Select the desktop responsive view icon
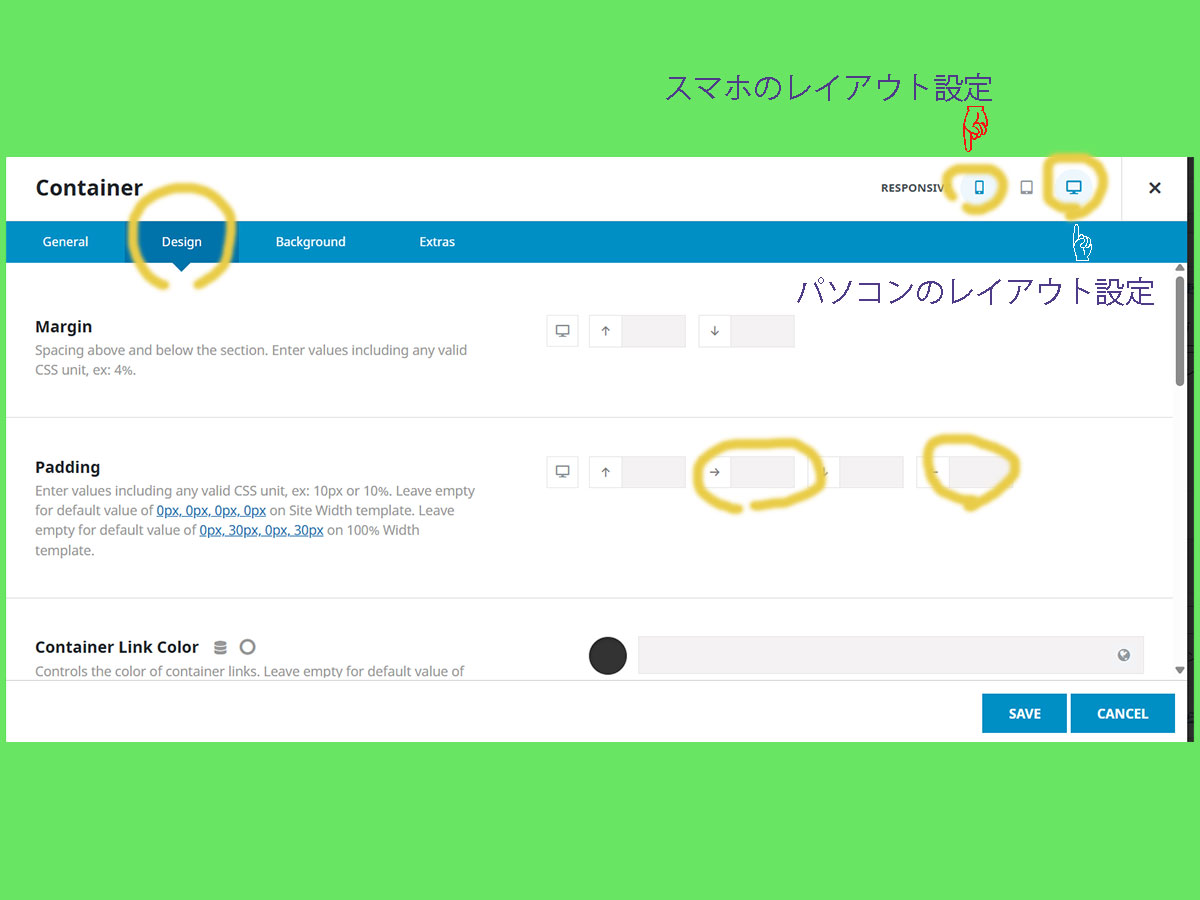The width and height of the screenshot is (1200, 900). click(1073, 187)
